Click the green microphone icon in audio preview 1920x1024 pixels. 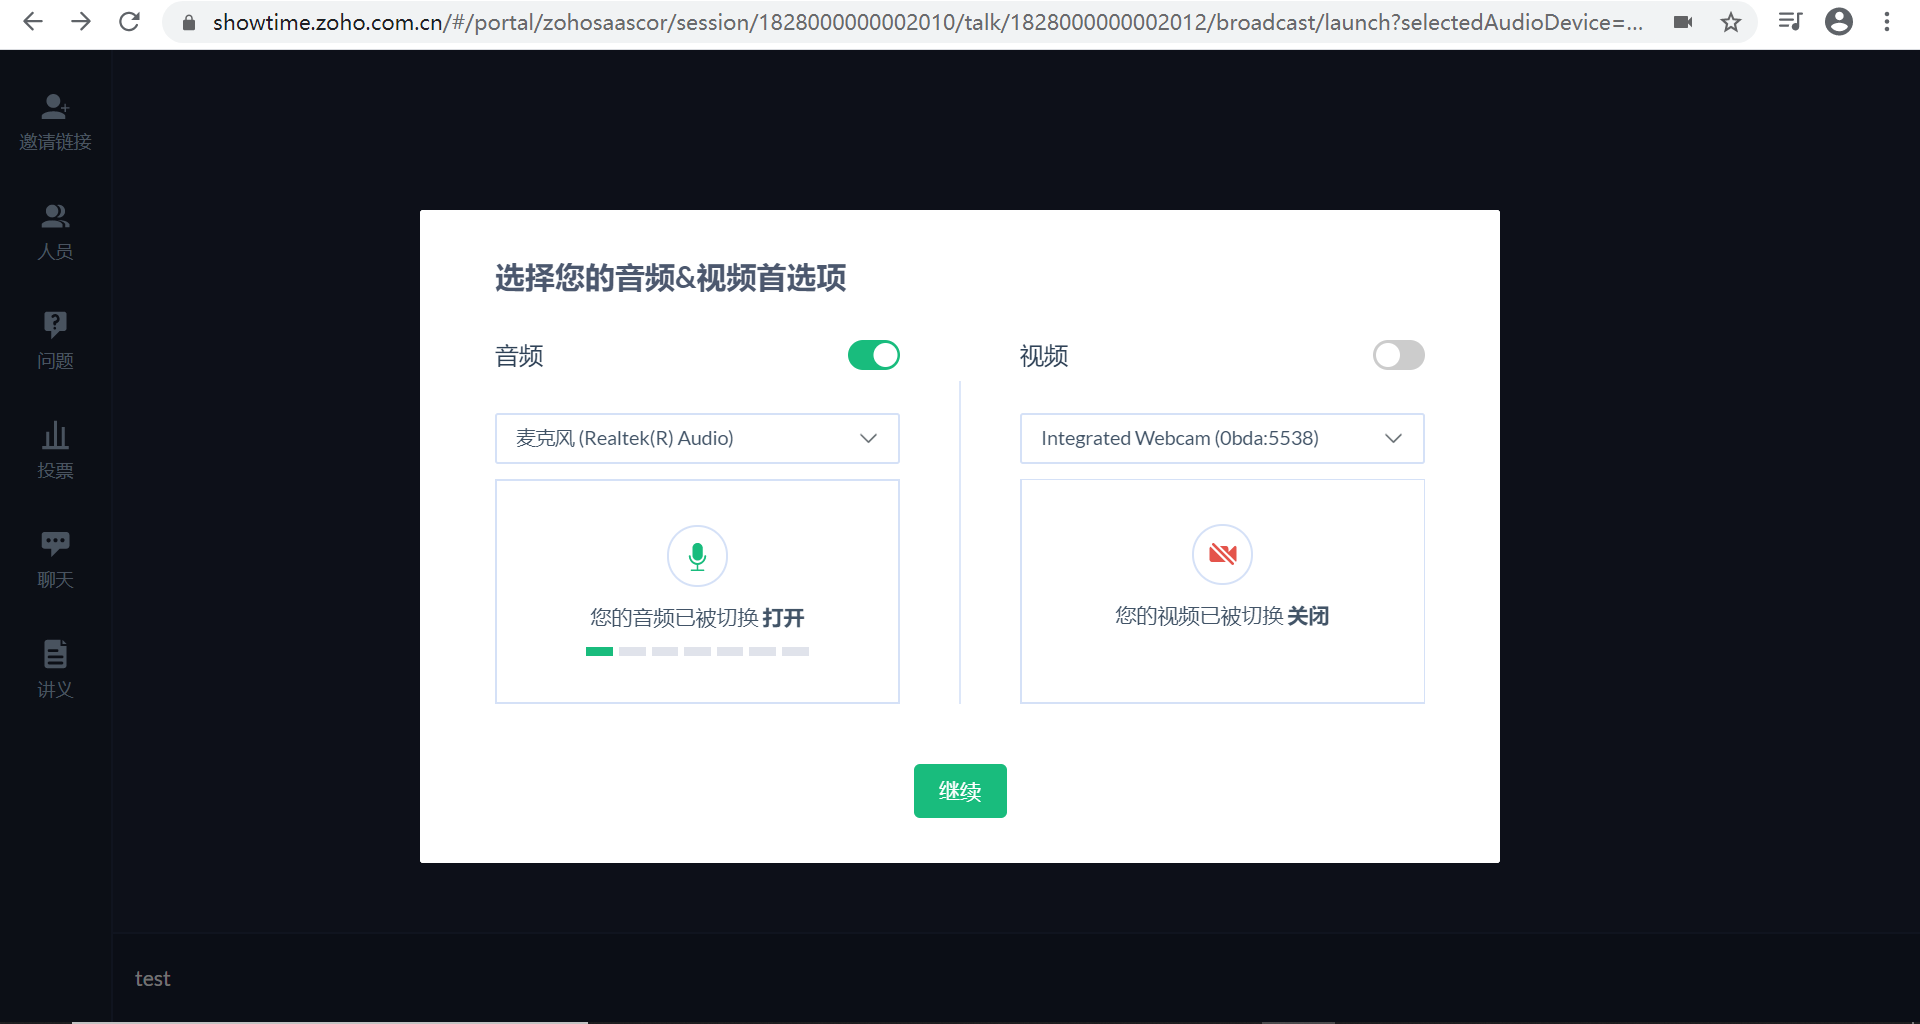point(697,556)
